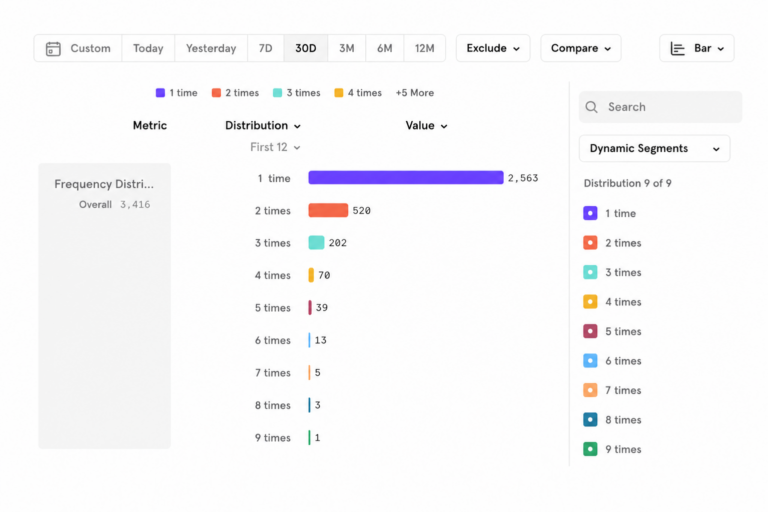
Task: Click the 8 times row label in the chart
Action: pos(273,405)
